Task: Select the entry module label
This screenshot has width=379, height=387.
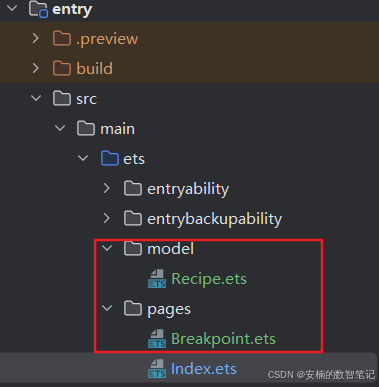Action: point(72,10)
